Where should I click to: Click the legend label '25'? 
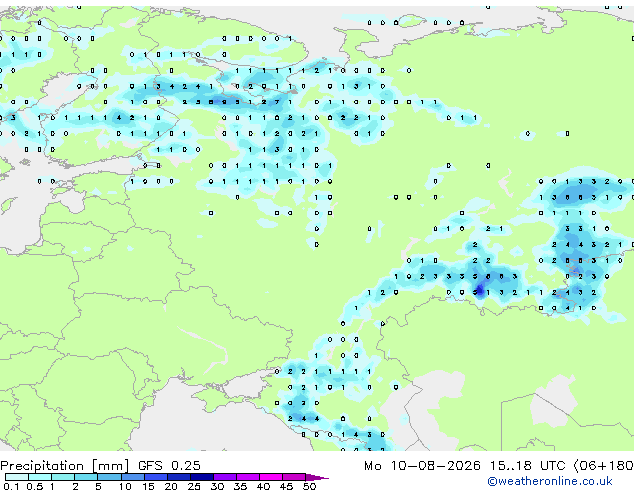pyautogui.click(x=194, y=486)
